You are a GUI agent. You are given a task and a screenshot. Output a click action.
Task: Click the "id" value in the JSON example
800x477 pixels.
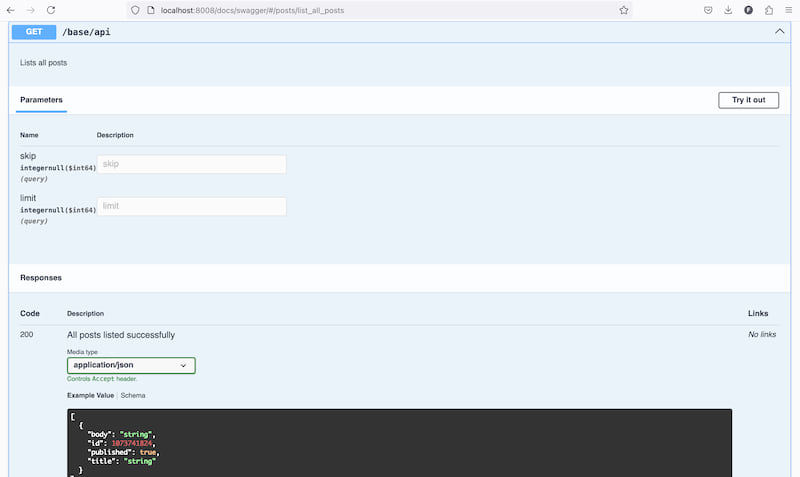[x=132, y=443]
